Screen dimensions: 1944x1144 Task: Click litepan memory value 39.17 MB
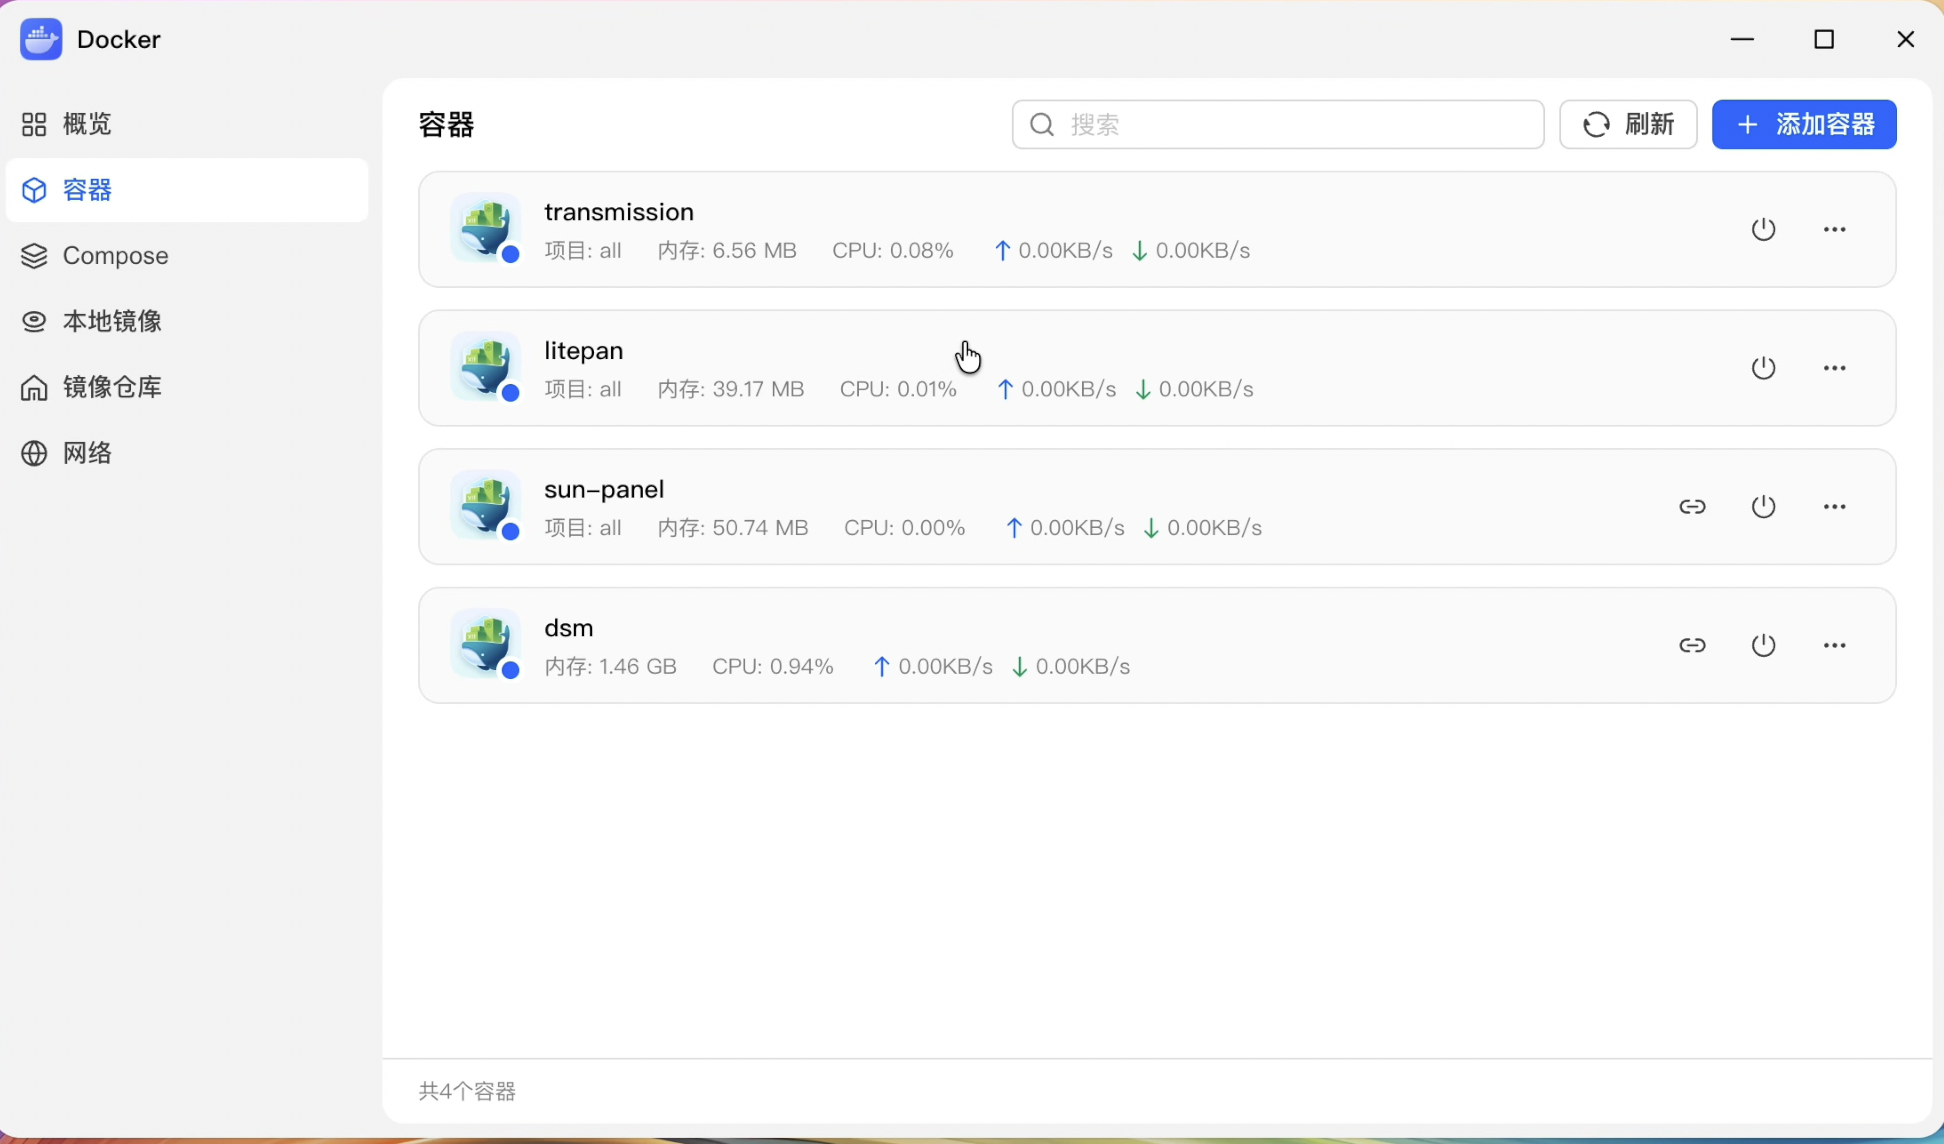tap(759, 389)
